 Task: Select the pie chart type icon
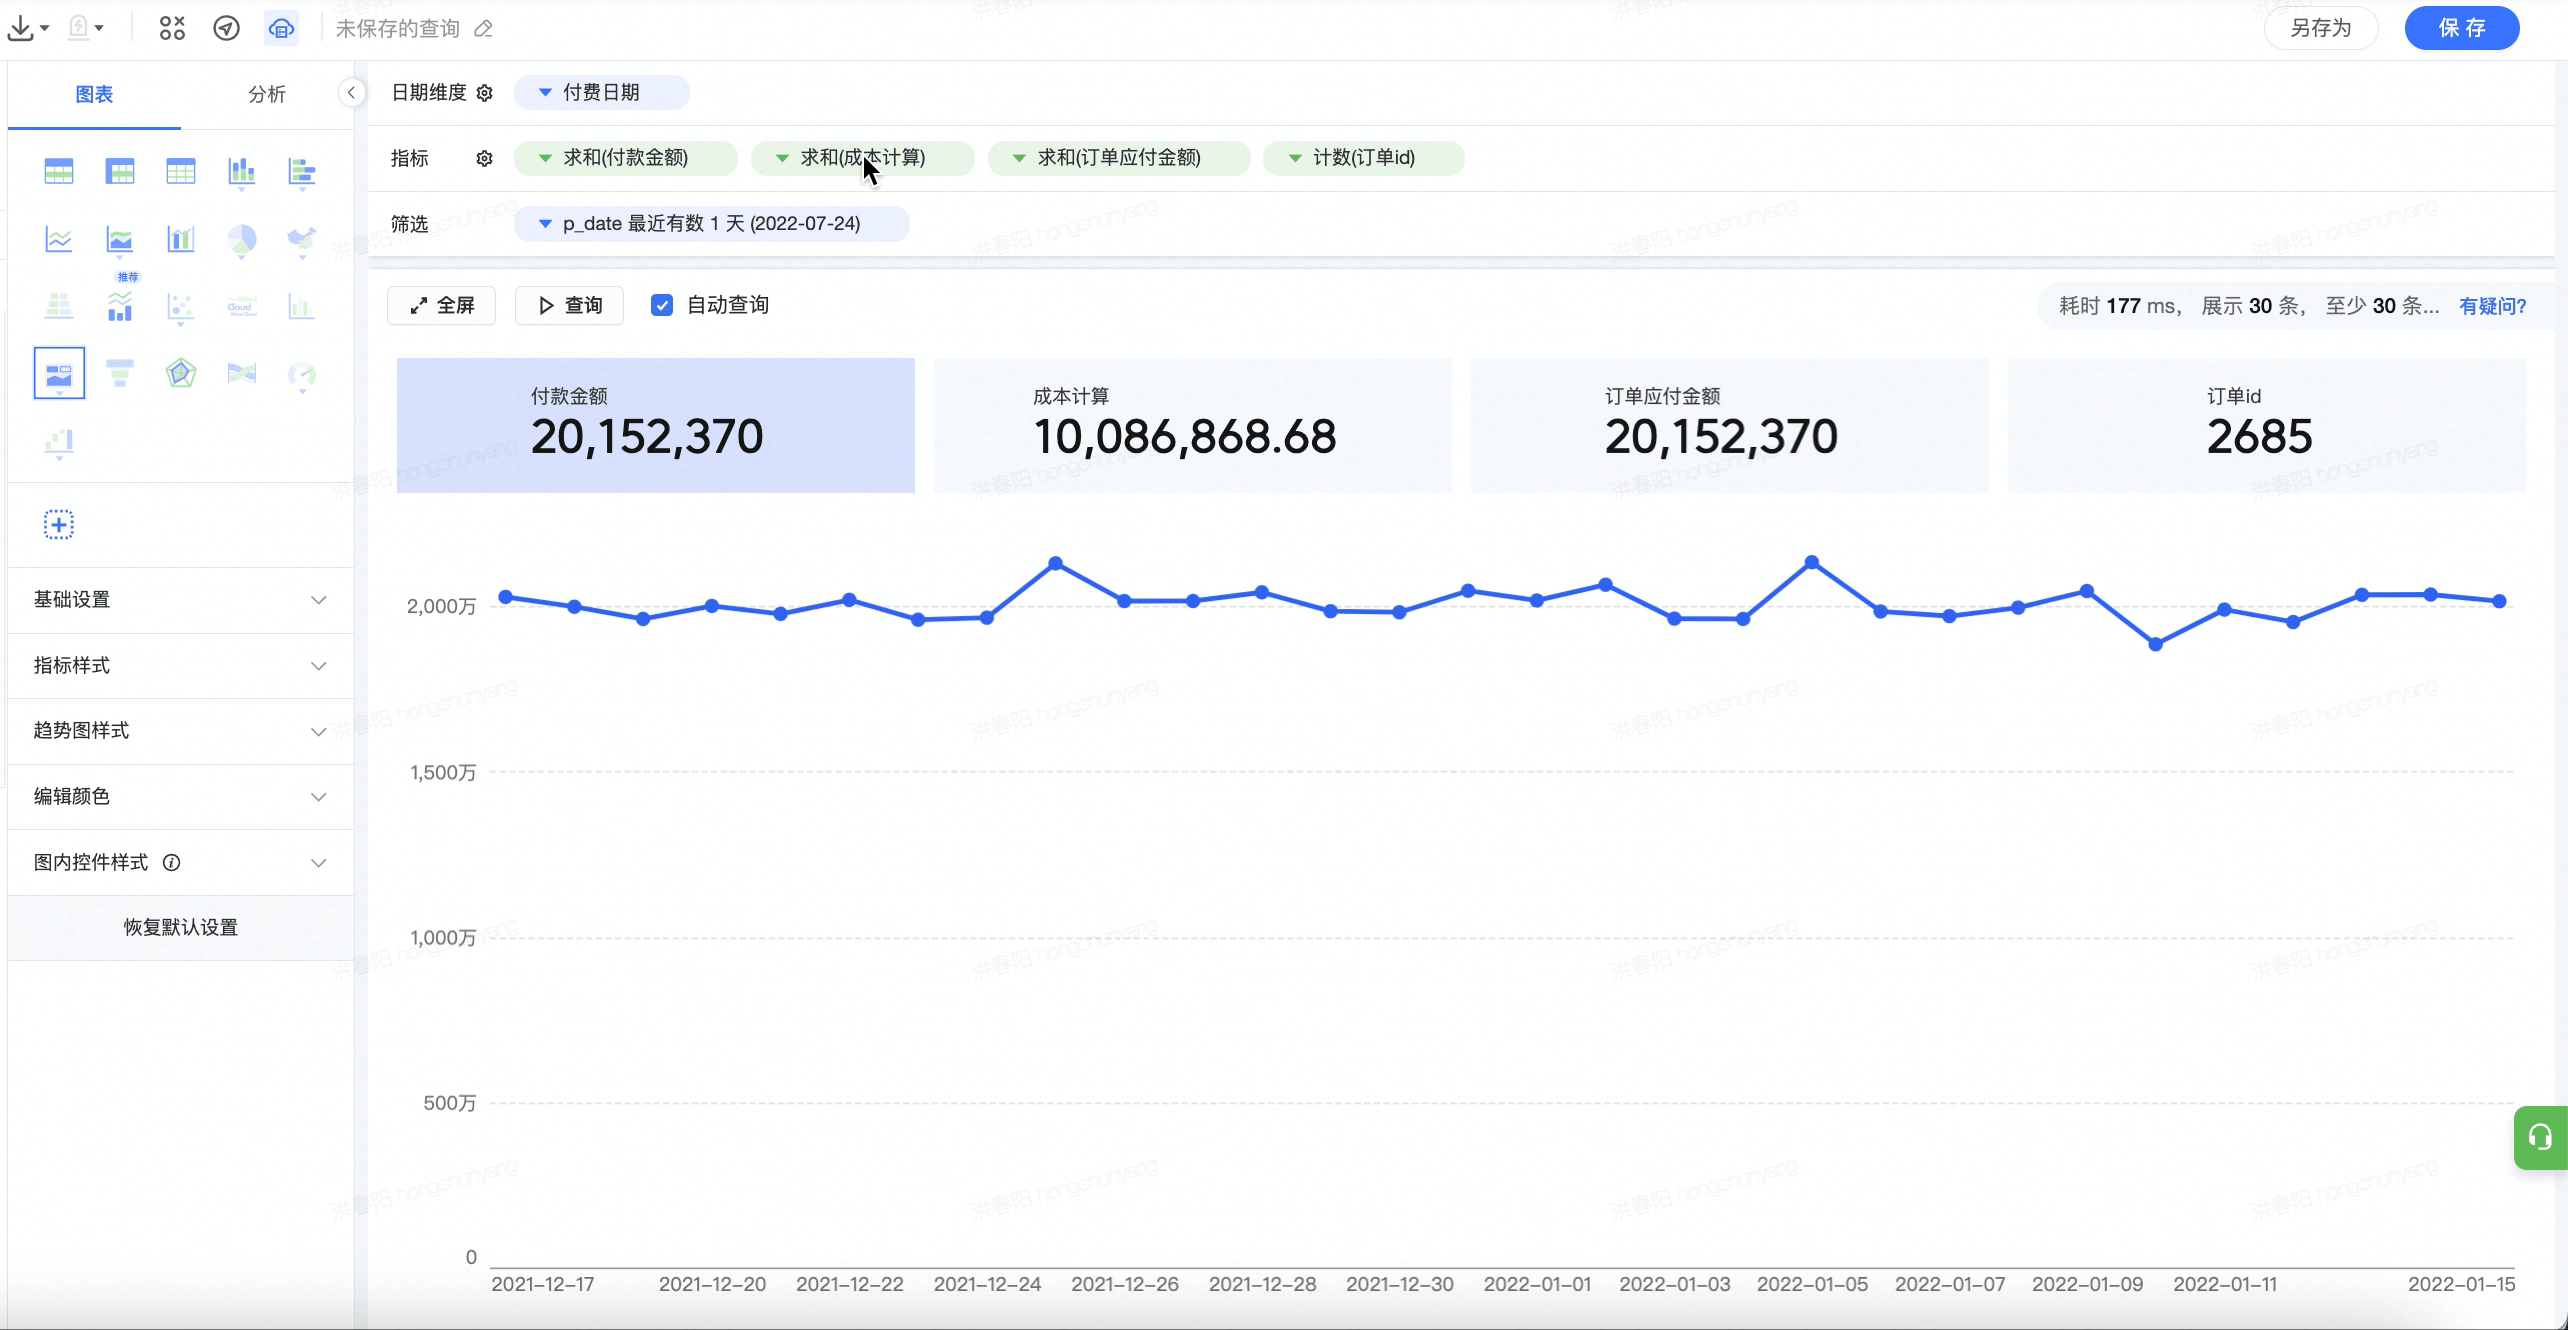pos(241,239)
